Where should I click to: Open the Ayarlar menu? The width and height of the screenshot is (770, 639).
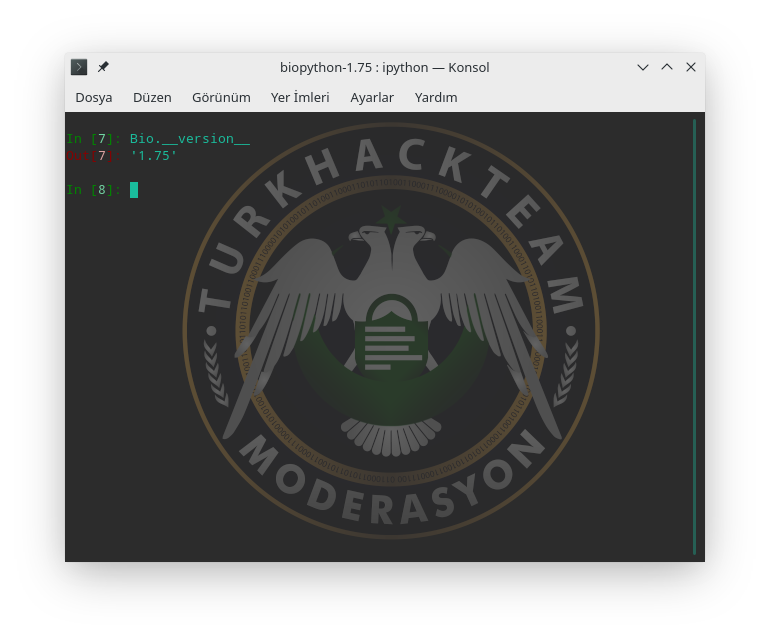pyautogui.click(x=372, y=97)
